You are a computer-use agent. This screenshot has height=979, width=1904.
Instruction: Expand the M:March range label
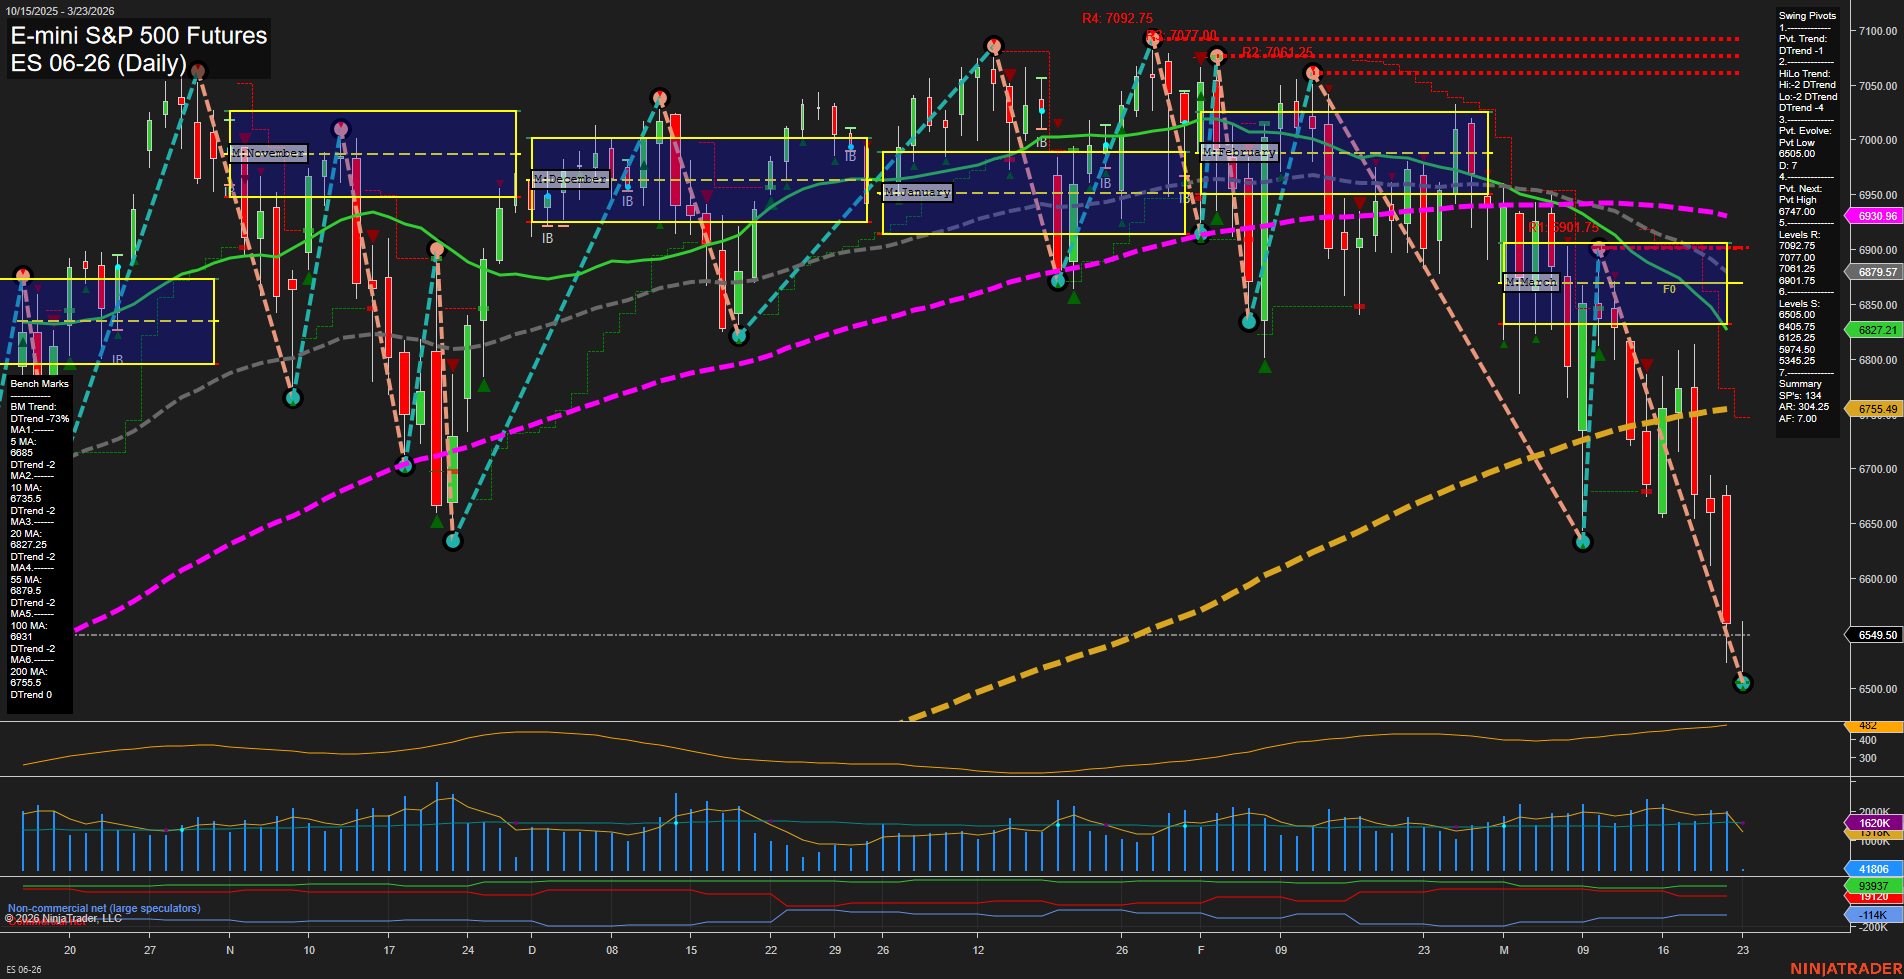(1531, 281)
